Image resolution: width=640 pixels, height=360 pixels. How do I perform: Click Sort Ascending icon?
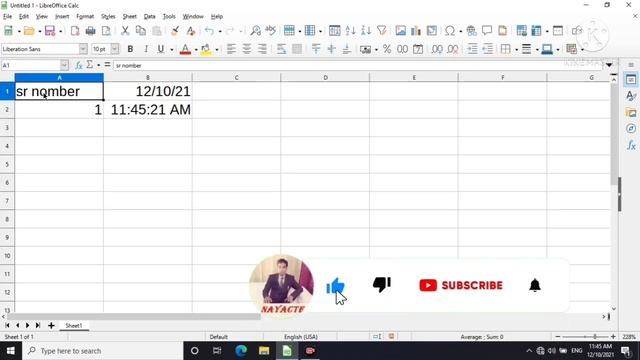350,31
